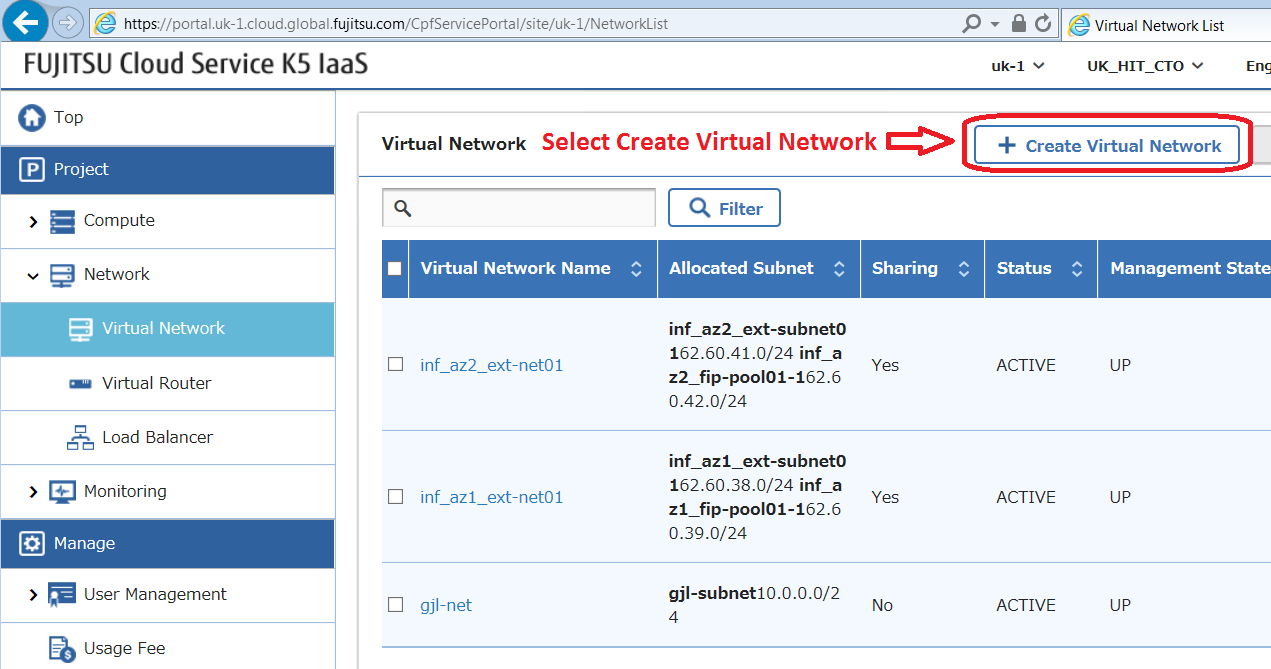Click the Manage section header
The width and height of the screenshot is (1271, 669).
click(x=168, y=543)
